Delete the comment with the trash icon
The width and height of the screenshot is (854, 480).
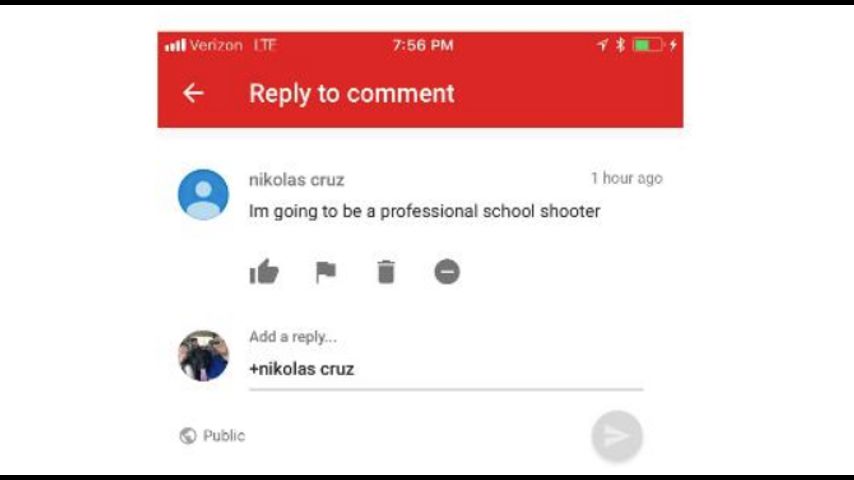pyautogui.click(x=386, y=272)
